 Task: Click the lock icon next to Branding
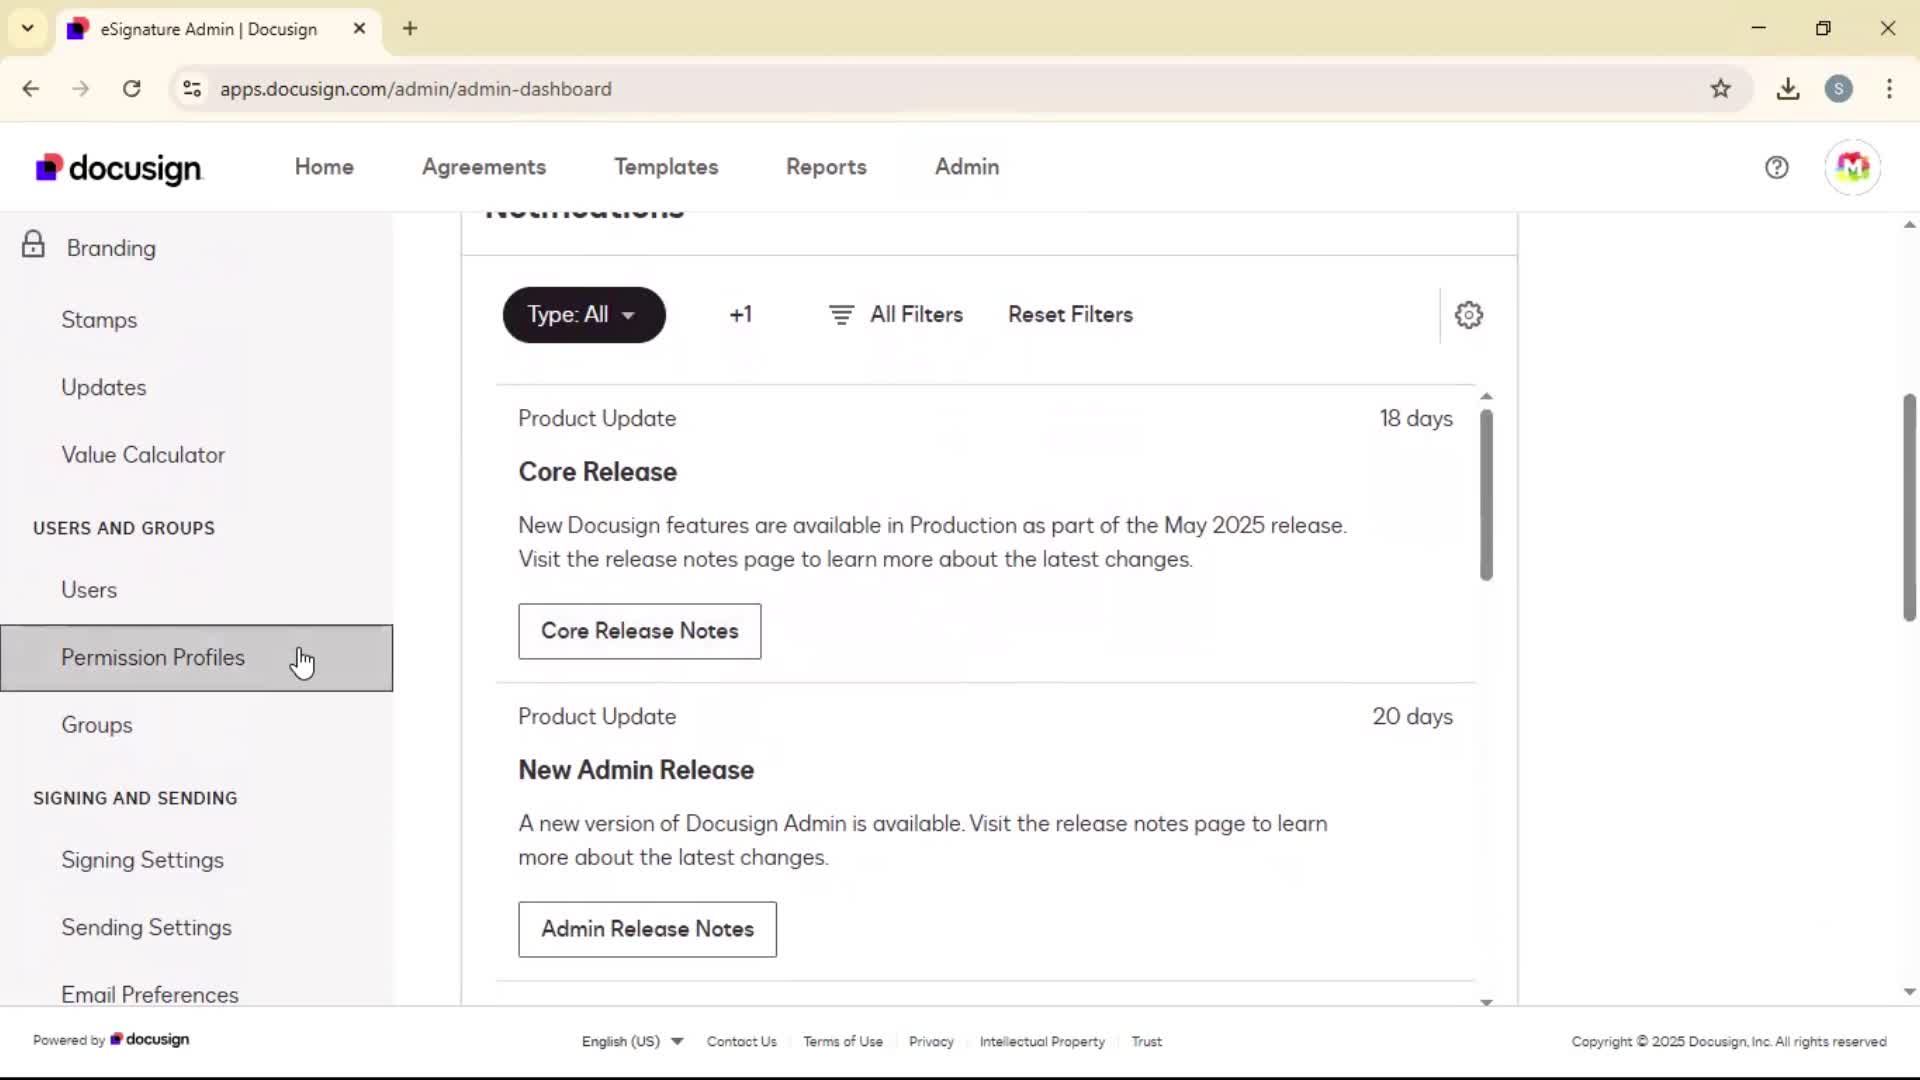[x=33, y=244]
